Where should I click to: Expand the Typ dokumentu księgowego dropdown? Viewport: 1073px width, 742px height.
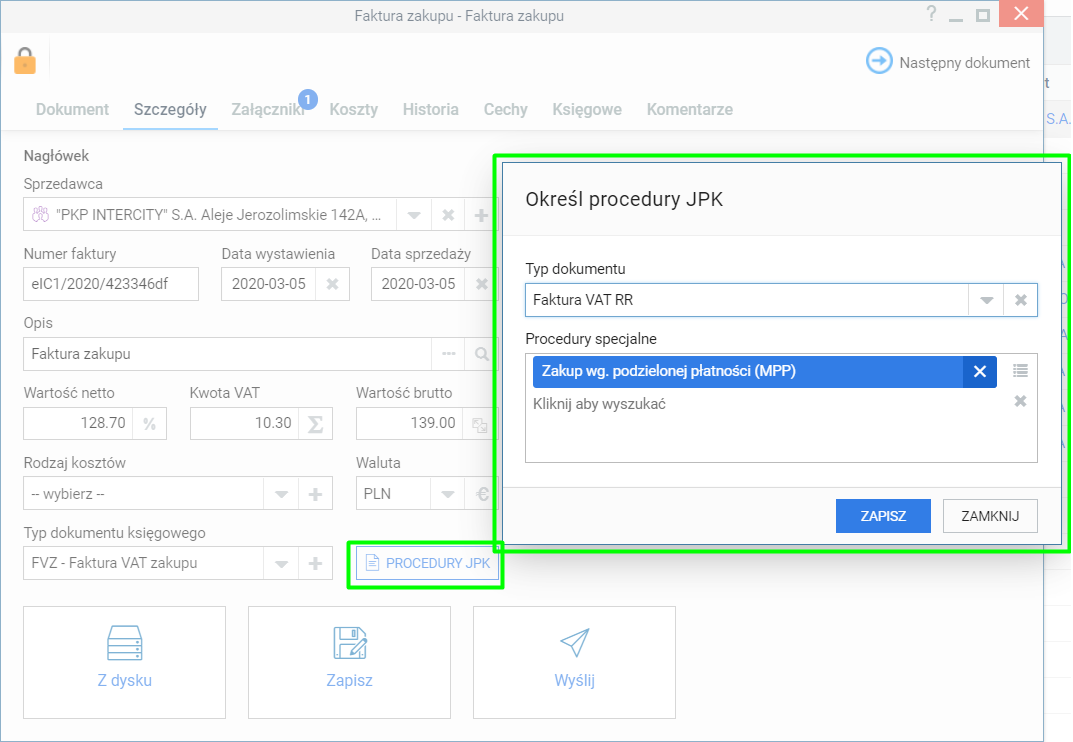[x=281, y=563]
